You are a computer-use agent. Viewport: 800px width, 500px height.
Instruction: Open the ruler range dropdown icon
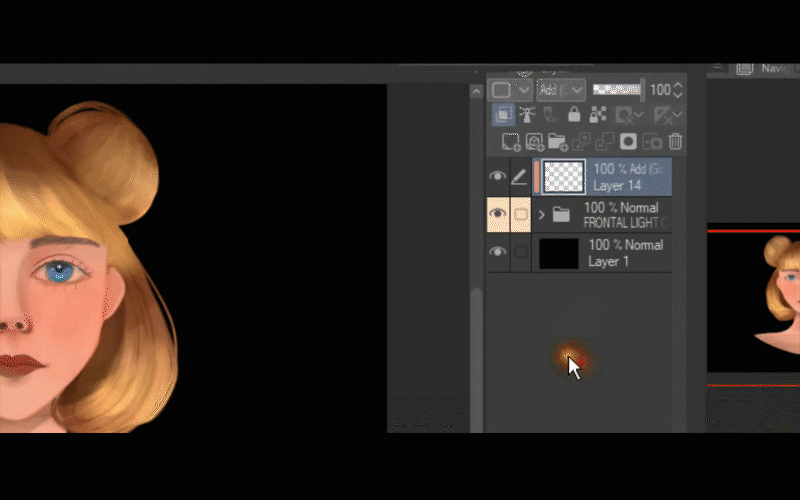click(x=667, y=115)
